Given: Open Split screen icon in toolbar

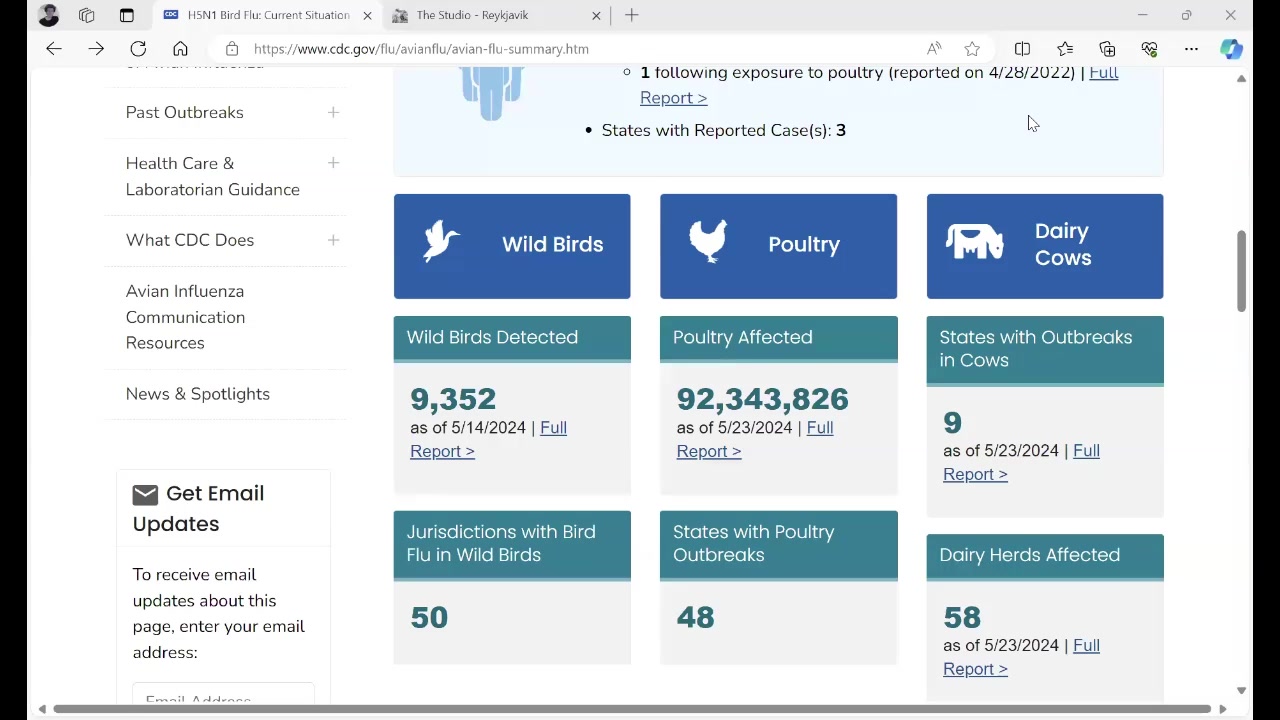Looking at the screenshot, I should click(1022, 49).
